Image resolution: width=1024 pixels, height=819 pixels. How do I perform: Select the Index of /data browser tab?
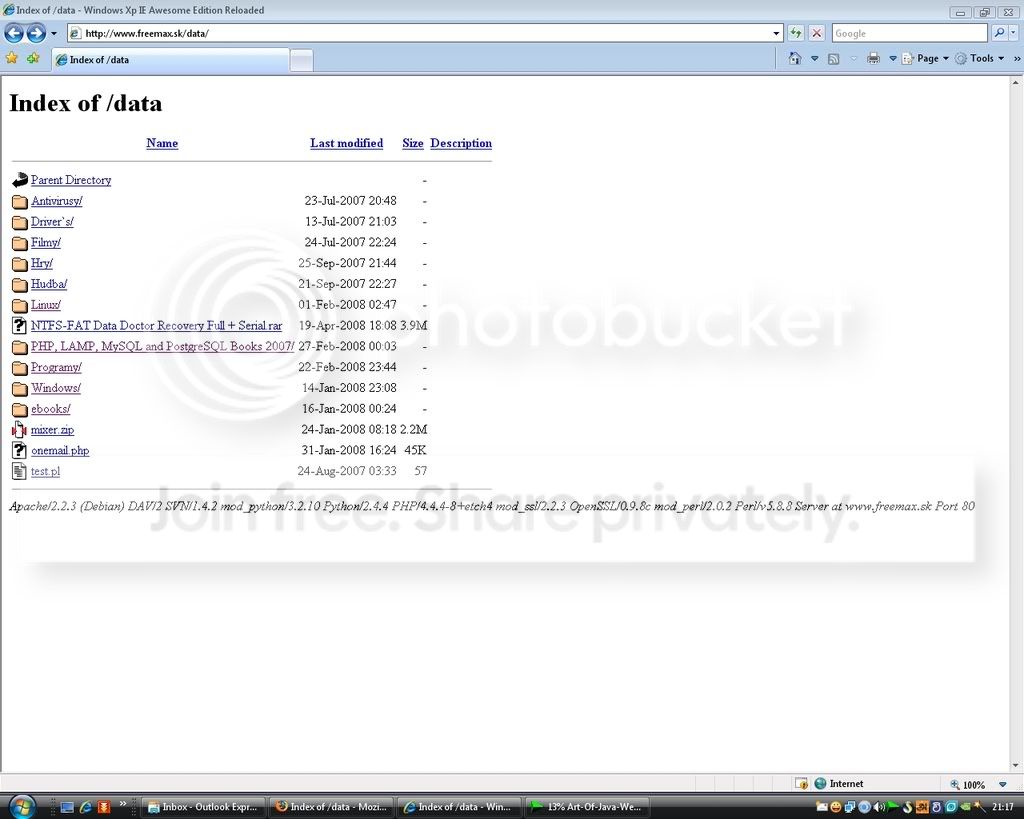click(170, 59)
